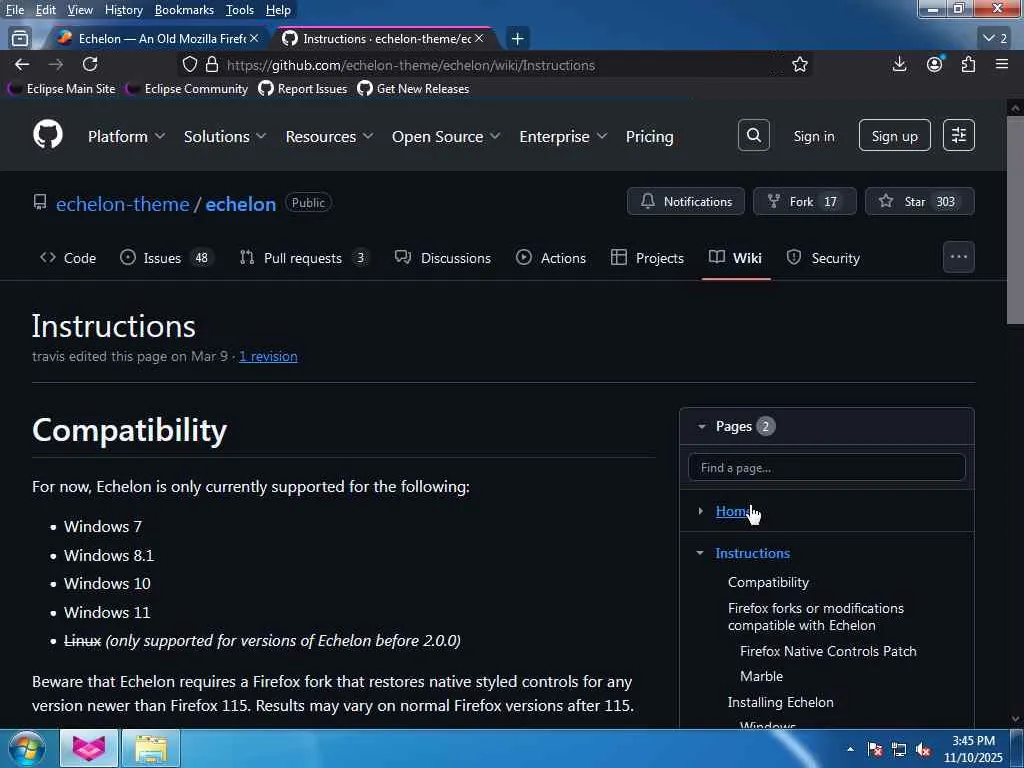Image resolution: width=1024 pixels, height=768 pixels.
Task: Open the Actions tab
Action: (x=551, y=258)
